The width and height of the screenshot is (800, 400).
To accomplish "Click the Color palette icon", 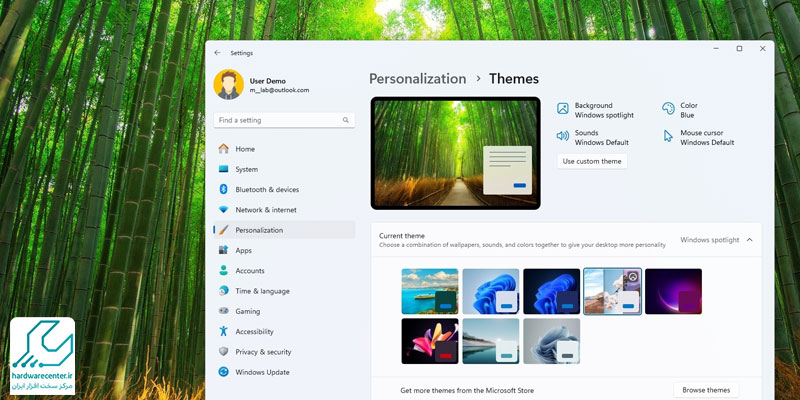I will point(668,108).
